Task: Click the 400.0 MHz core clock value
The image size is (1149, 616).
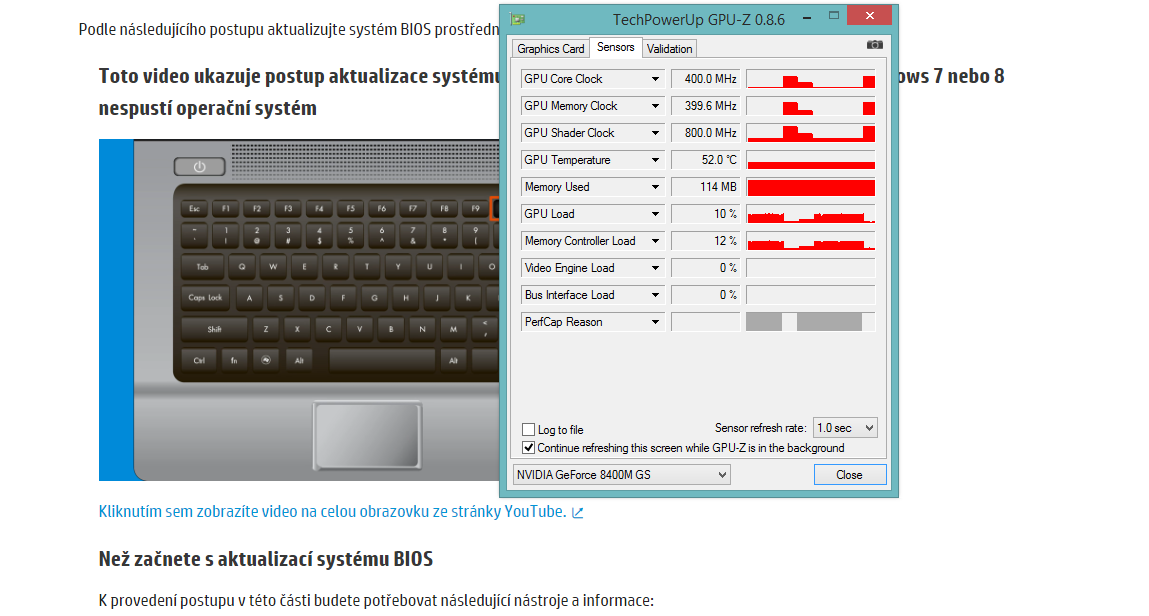Action: 706,79
